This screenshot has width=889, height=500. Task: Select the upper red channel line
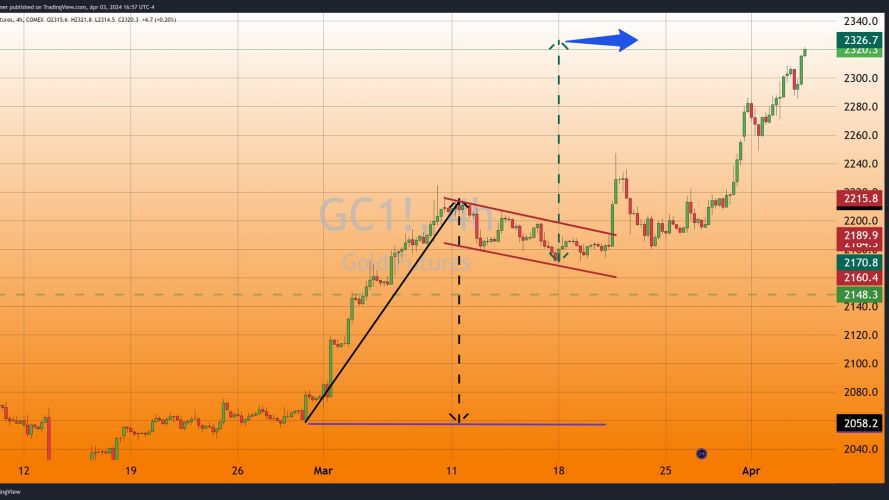530,216
